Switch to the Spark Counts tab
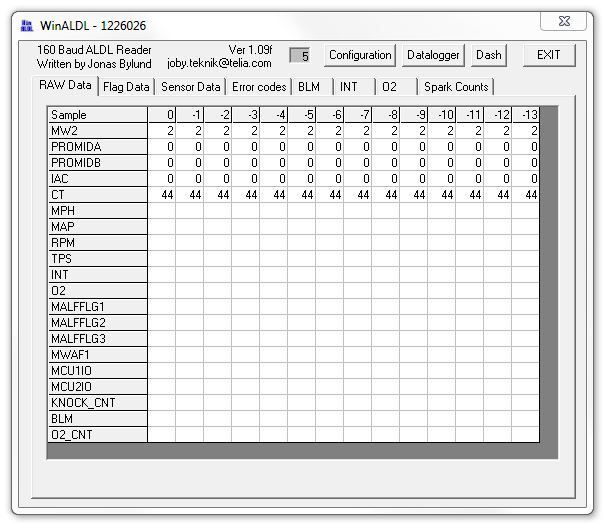 coord(456,87)
